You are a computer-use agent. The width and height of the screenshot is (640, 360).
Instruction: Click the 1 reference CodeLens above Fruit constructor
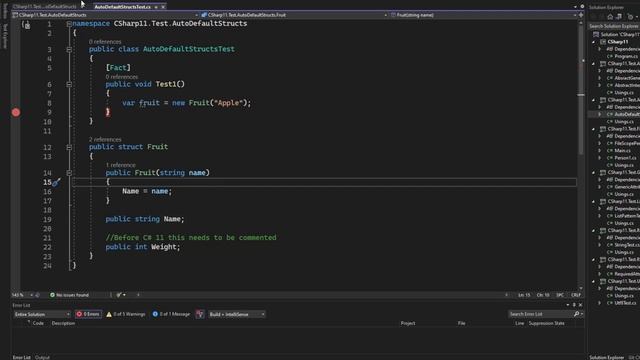[x=120, y=165]
